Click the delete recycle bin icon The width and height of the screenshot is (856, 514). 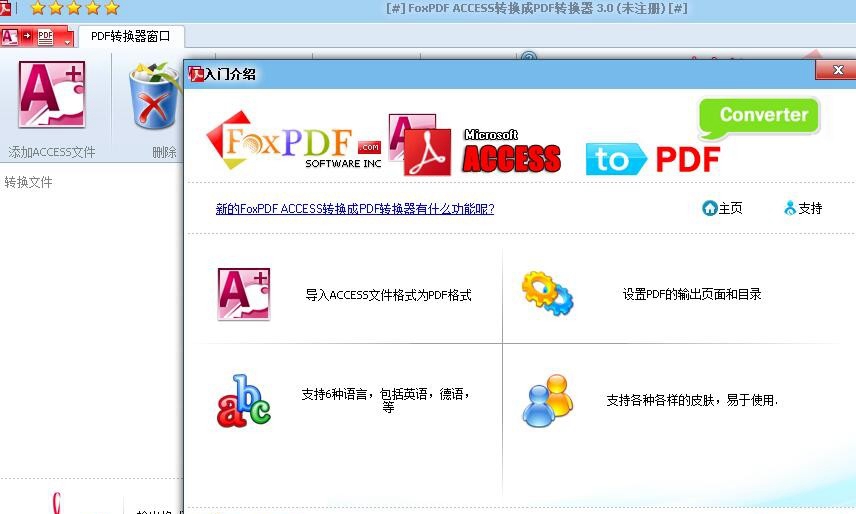(x=155, y=96)
